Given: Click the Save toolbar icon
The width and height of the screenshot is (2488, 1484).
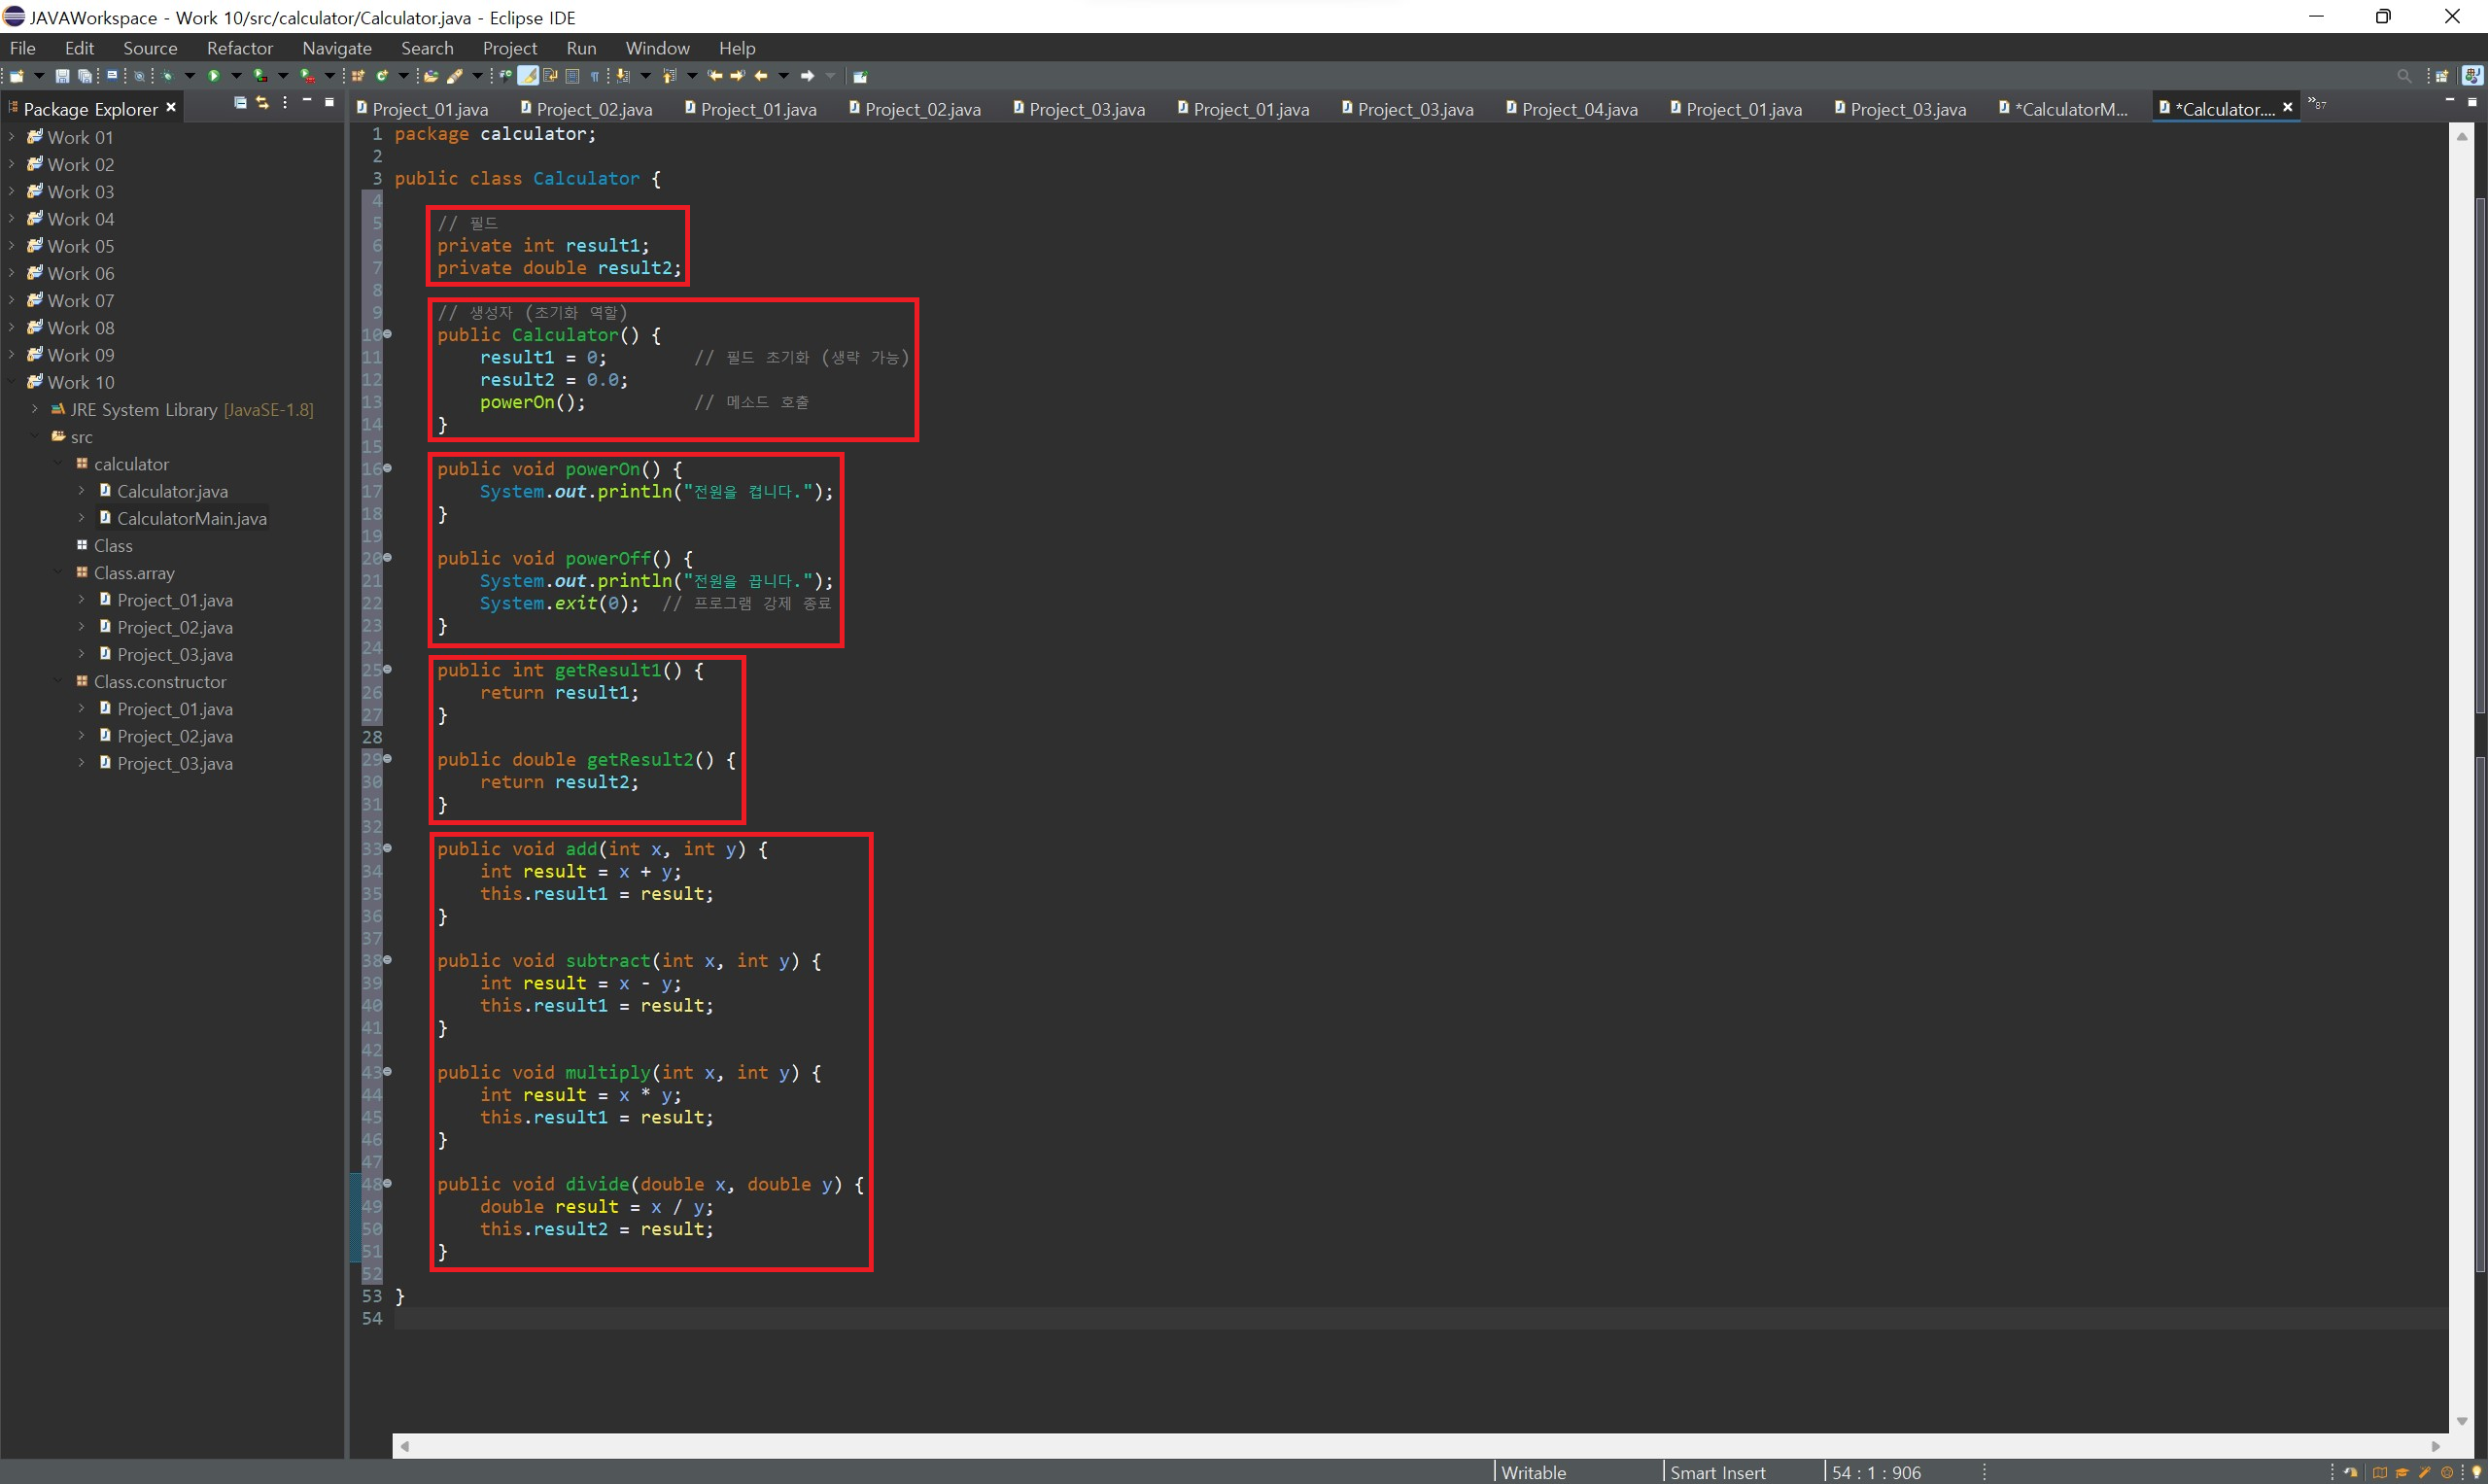Looking at the screenshot, I should coord(62,76).
